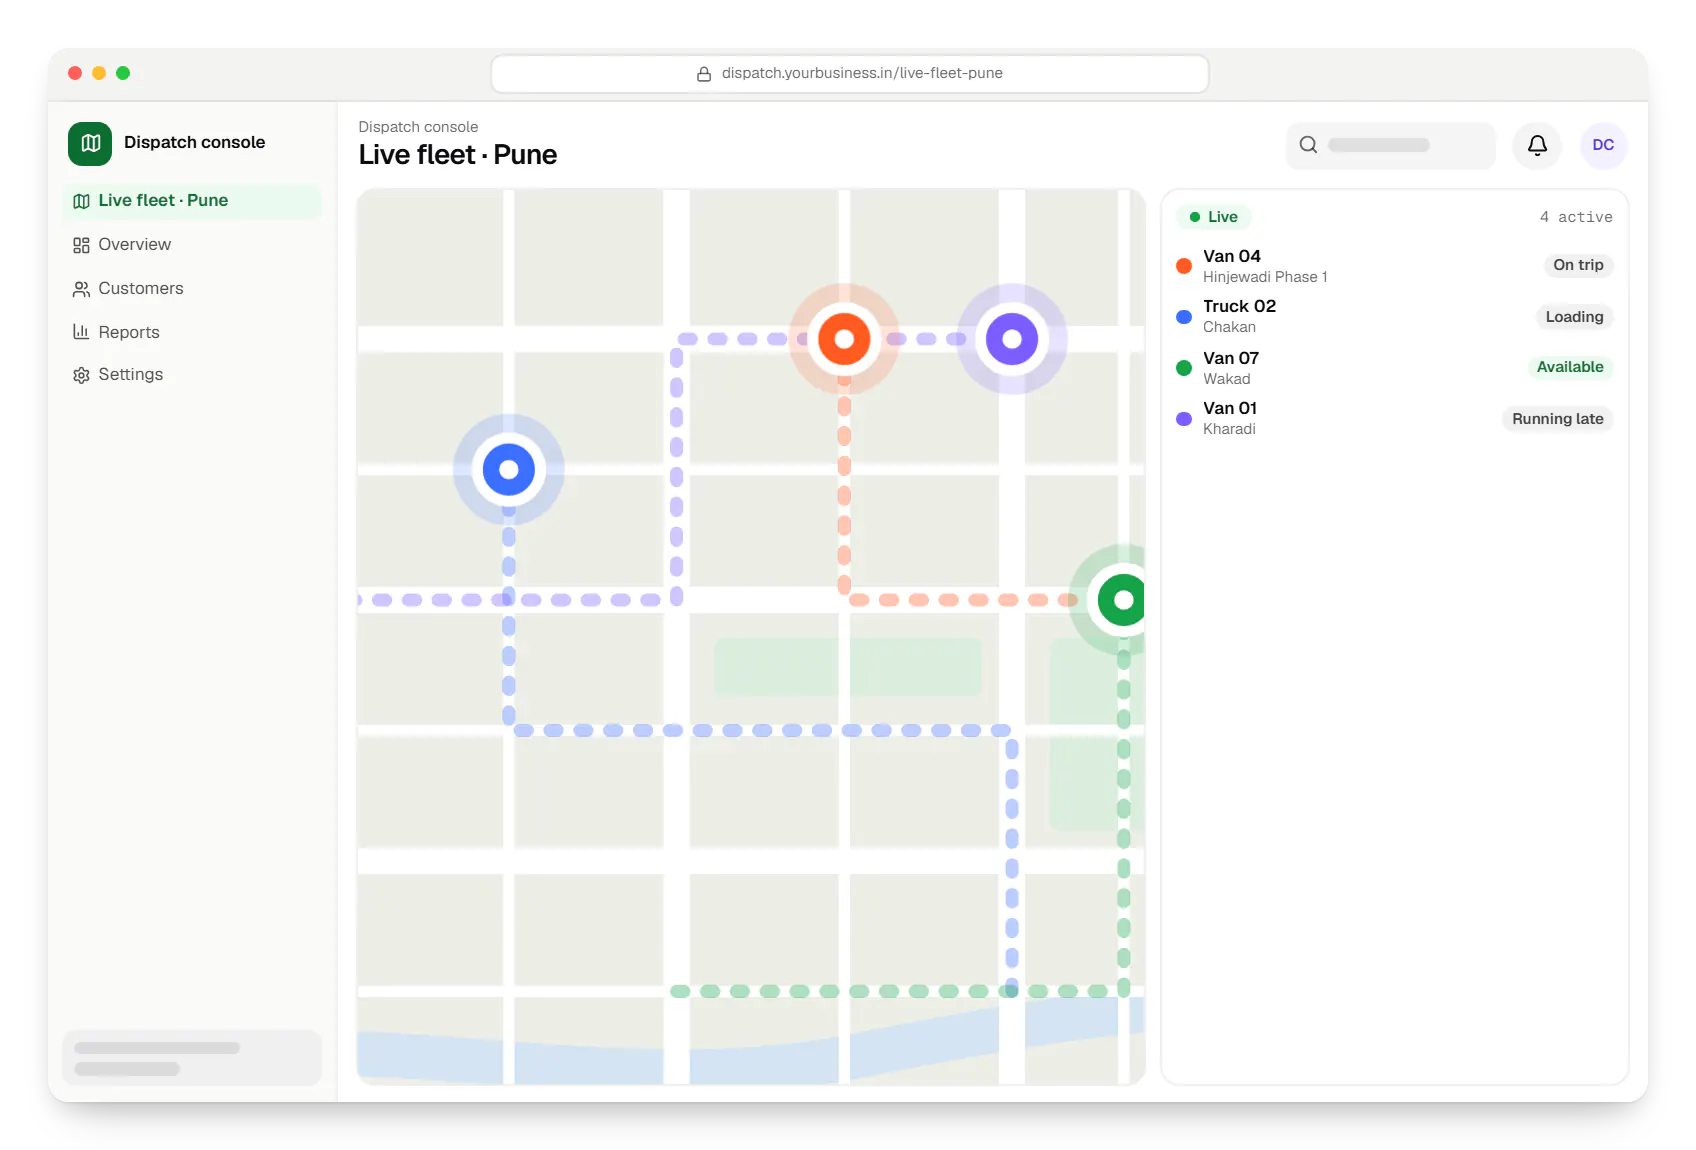
Task: Go to the Overview page
Action: click(192, 245)
